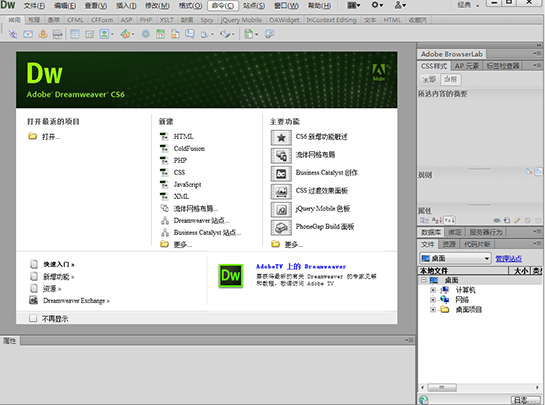Click the Insert Div Tag toolbar icon

point(89,34)
